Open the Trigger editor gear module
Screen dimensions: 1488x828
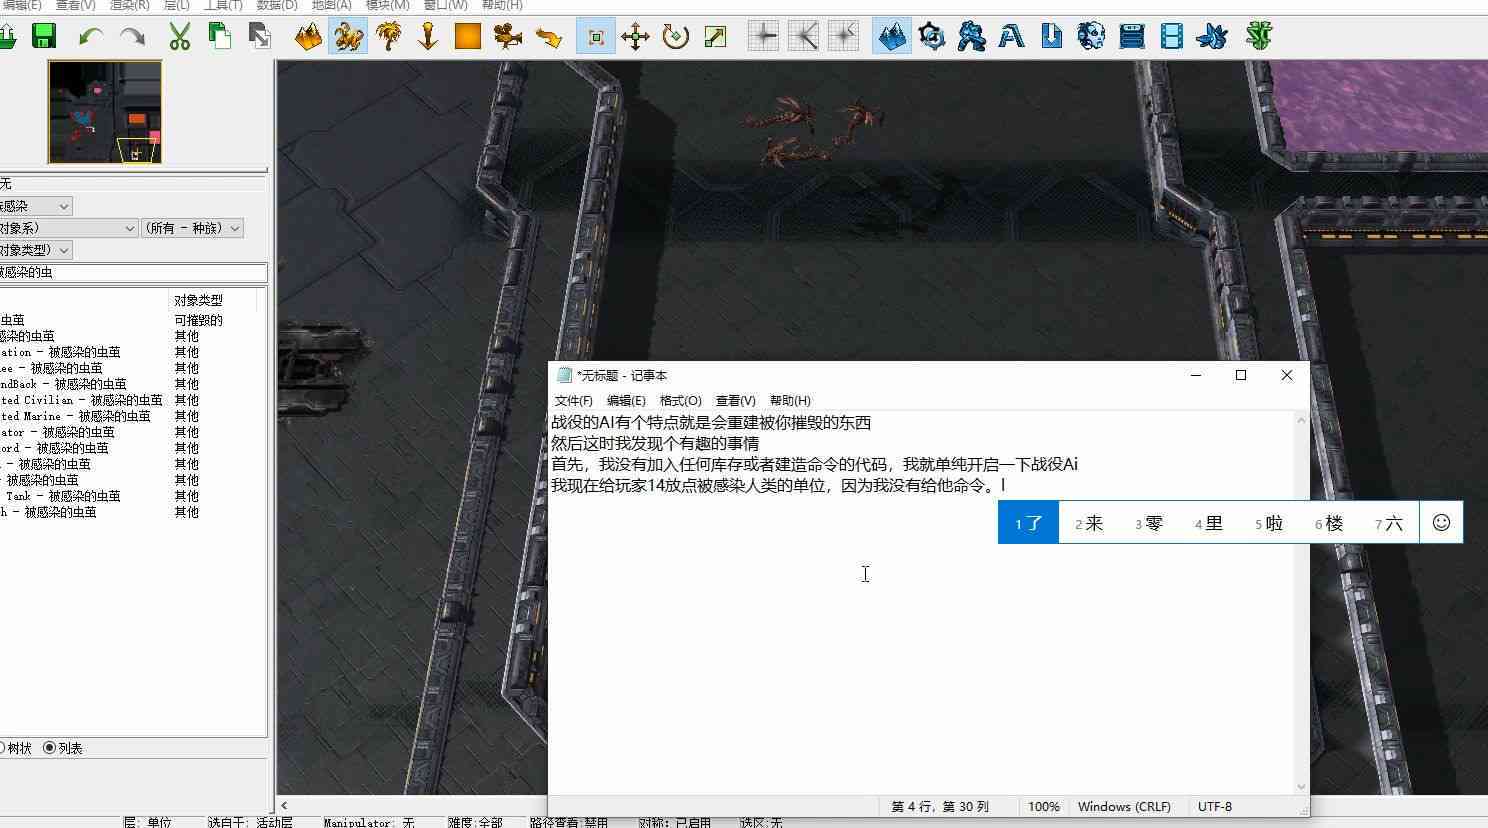point(932,37)
